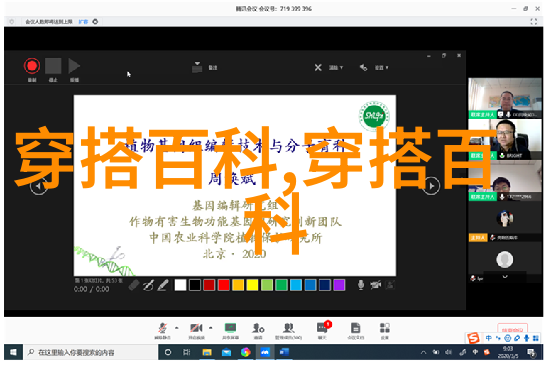Click the blue expand-capacity link in top bar

(83, 22)
